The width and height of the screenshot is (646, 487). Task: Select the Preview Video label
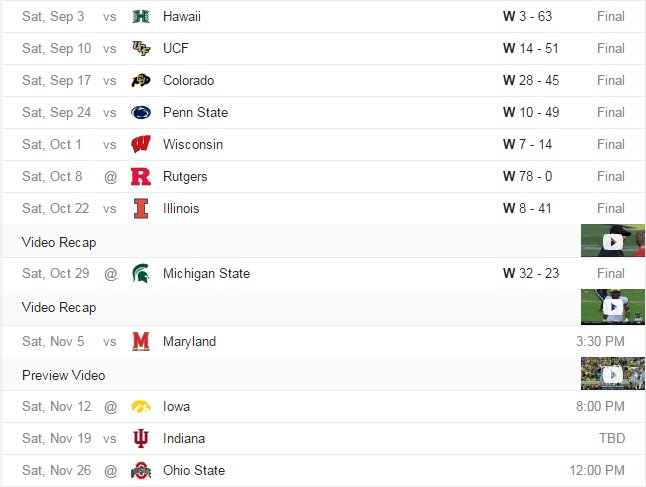tap(63, 375)
